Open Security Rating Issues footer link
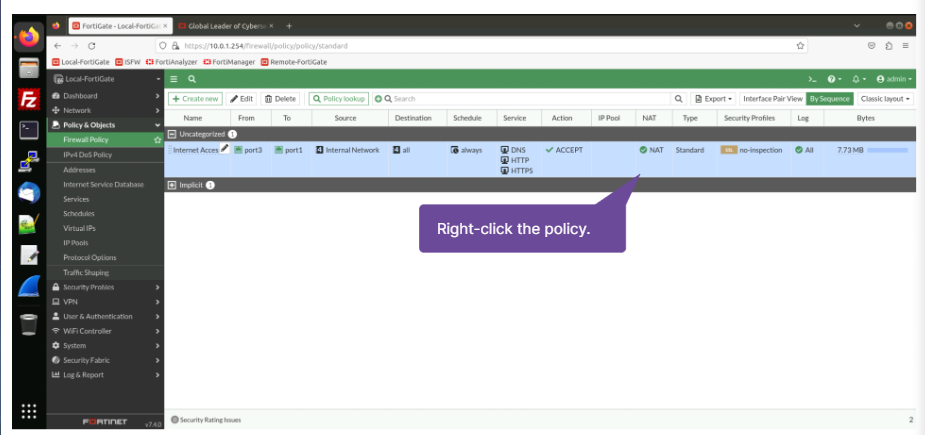The image size is (925, 435). 206,420
